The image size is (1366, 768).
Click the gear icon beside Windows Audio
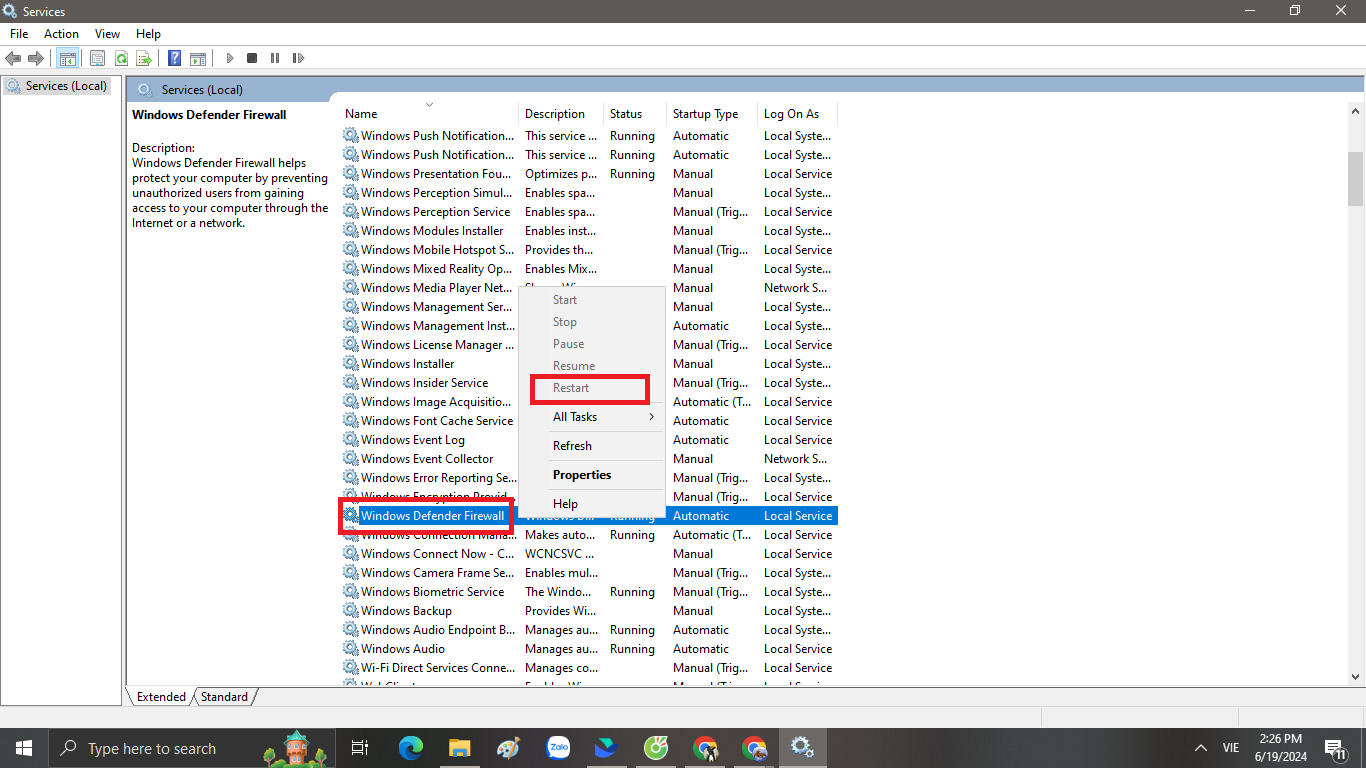(x=351, y=649)
